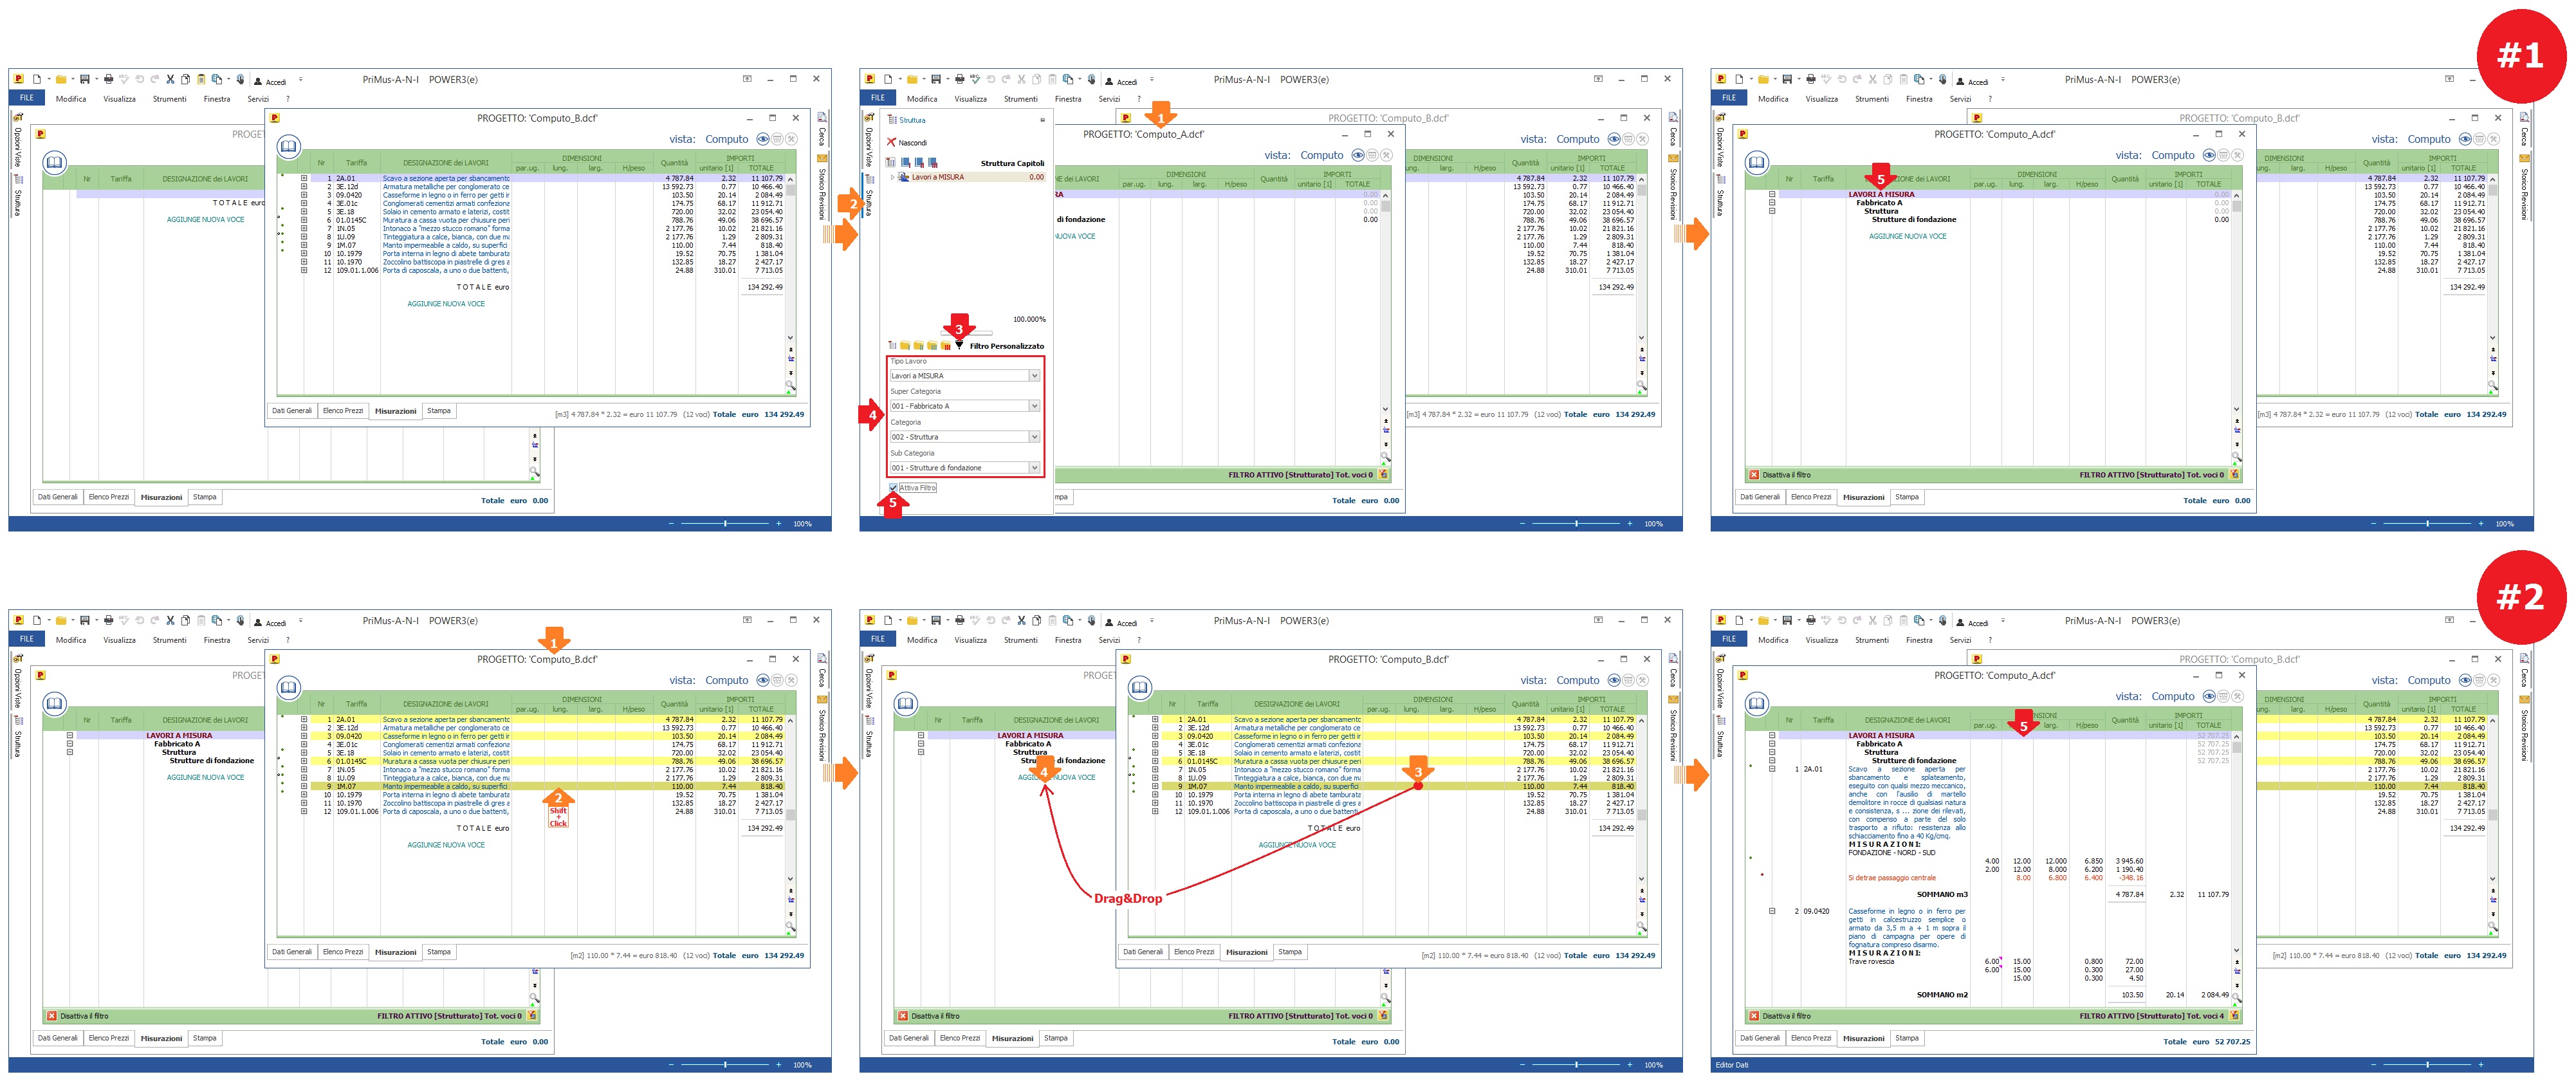Click the first yellow folder icon in filter row
Screen dimensions: 2576x1081
point(906,346)
